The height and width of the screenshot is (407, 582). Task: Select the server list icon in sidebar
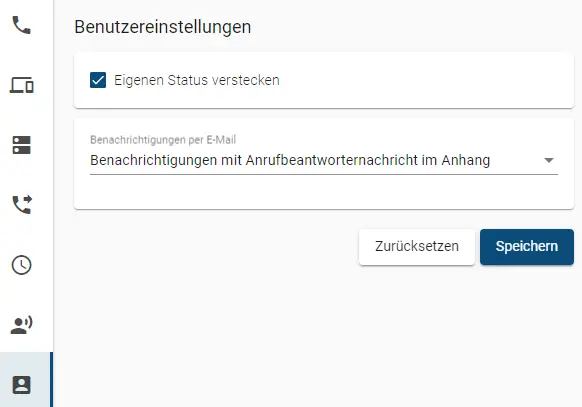click(x=22, y=145)
